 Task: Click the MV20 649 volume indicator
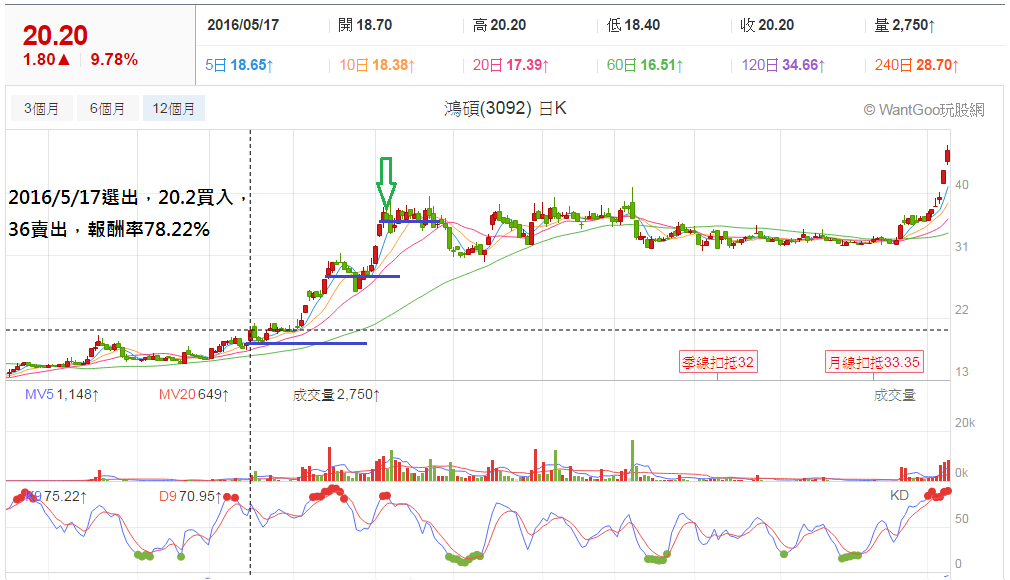pyautogui.click(x=194, y=394)
